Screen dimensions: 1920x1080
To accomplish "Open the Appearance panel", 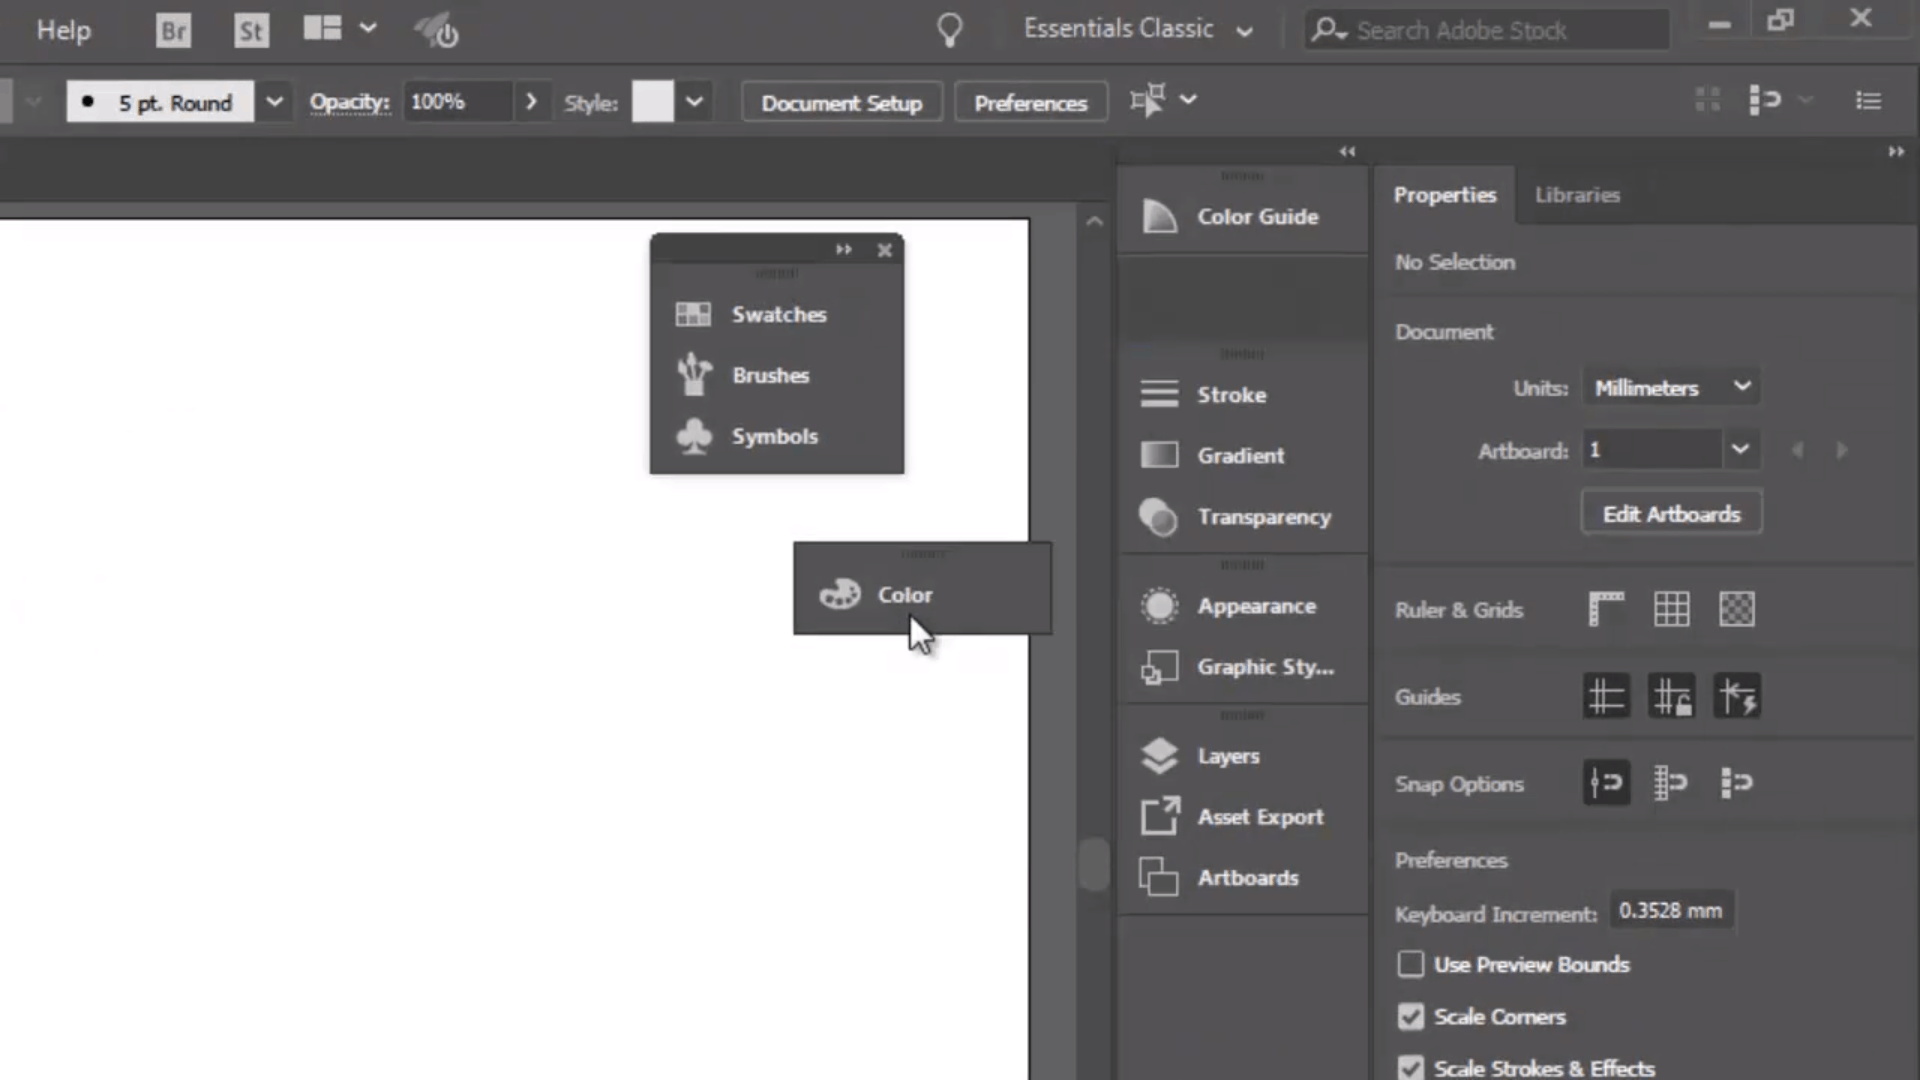I will coord(1242,605).
